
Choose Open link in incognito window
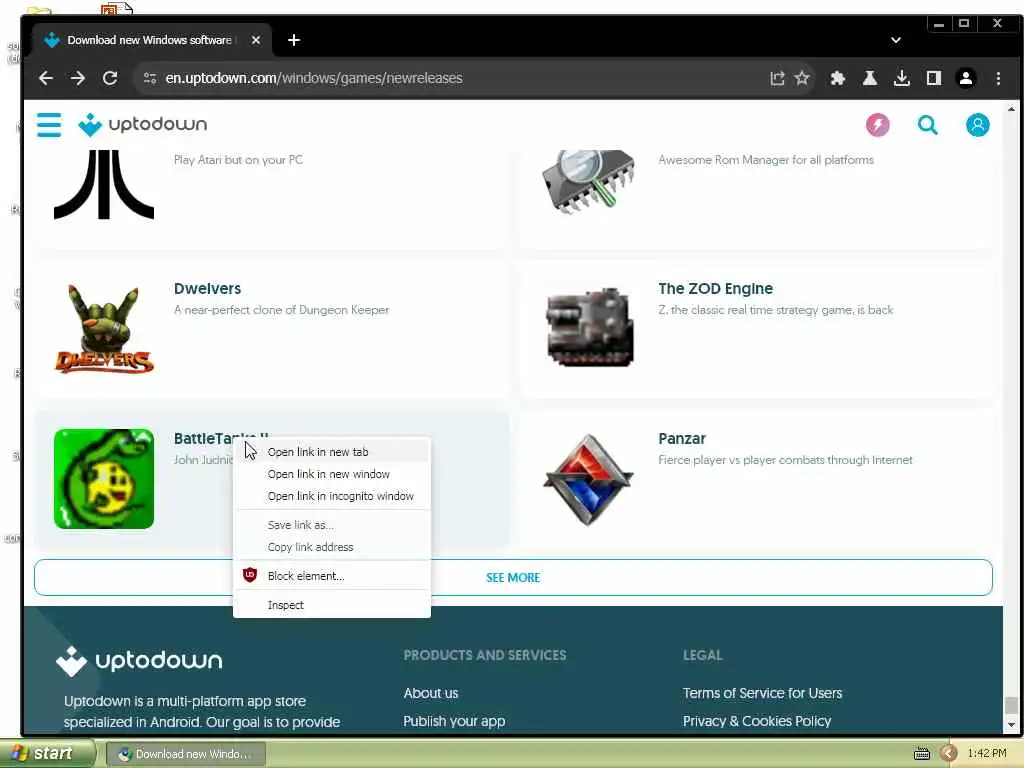[x=332, y=496]
